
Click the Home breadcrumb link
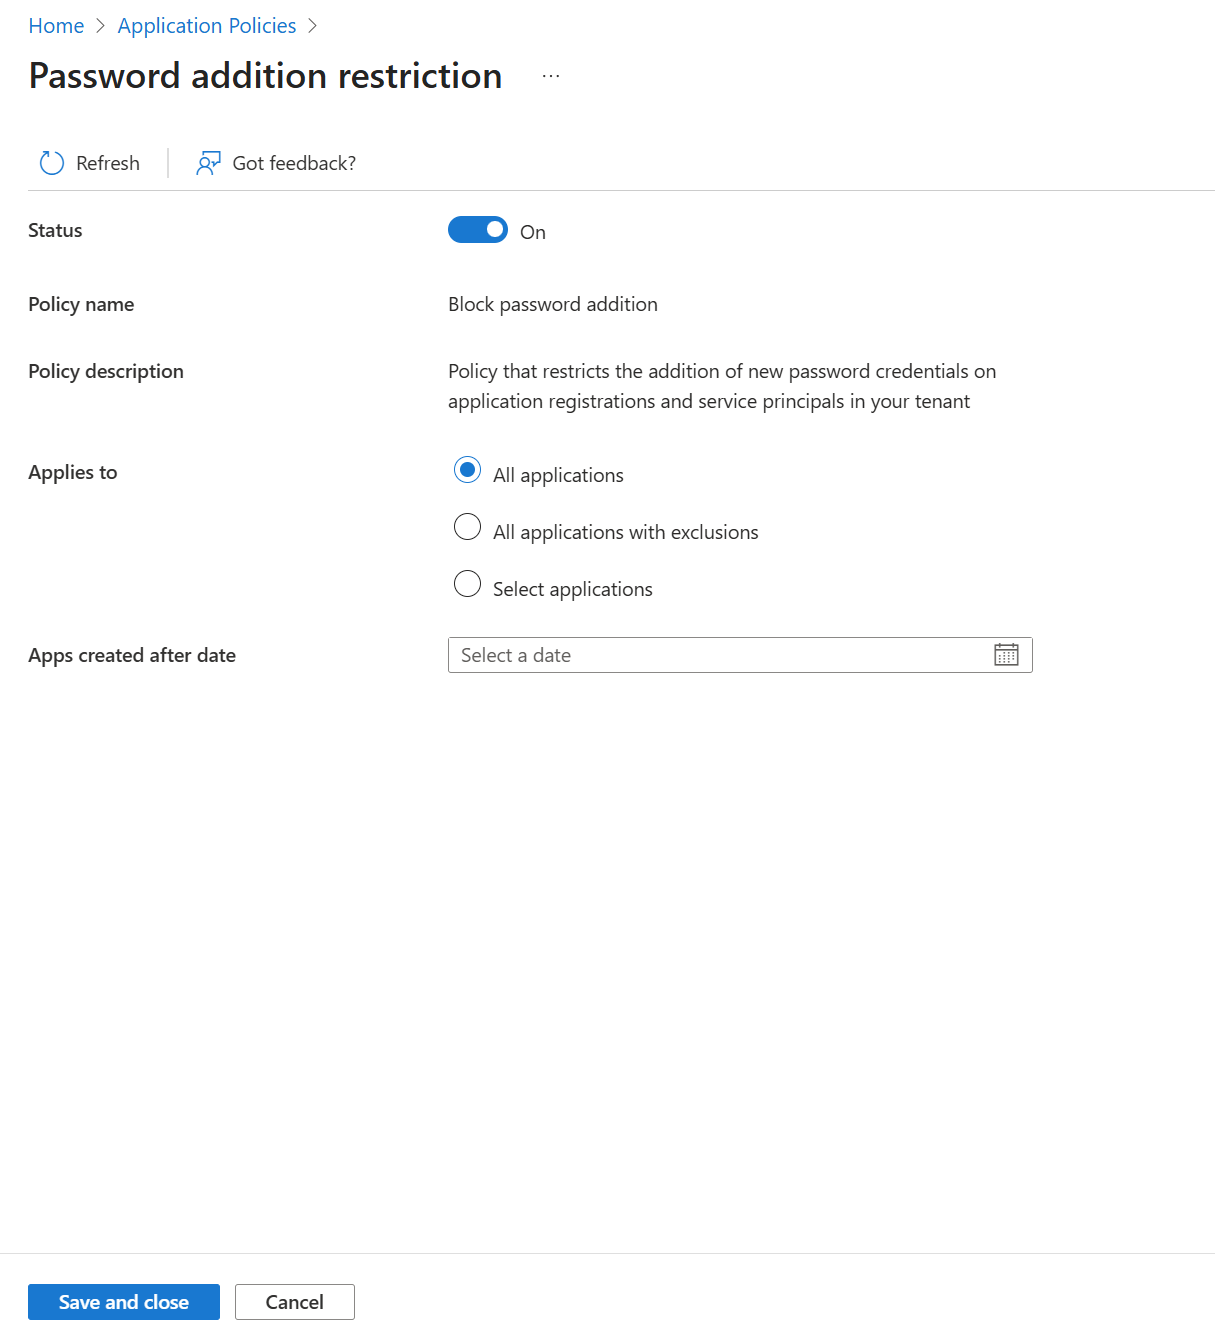pos(56,26)
